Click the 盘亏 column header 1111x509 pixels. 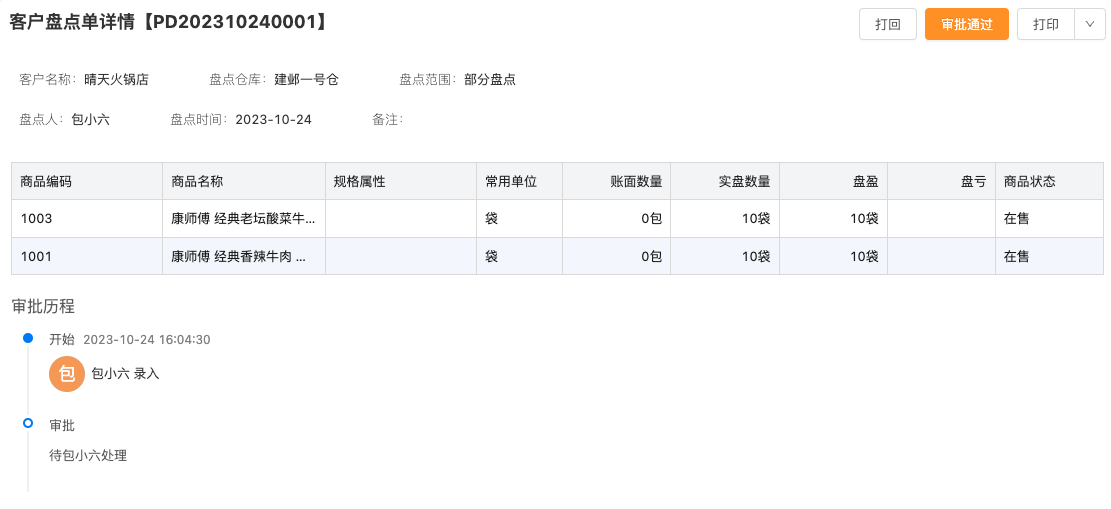point(973,182)
